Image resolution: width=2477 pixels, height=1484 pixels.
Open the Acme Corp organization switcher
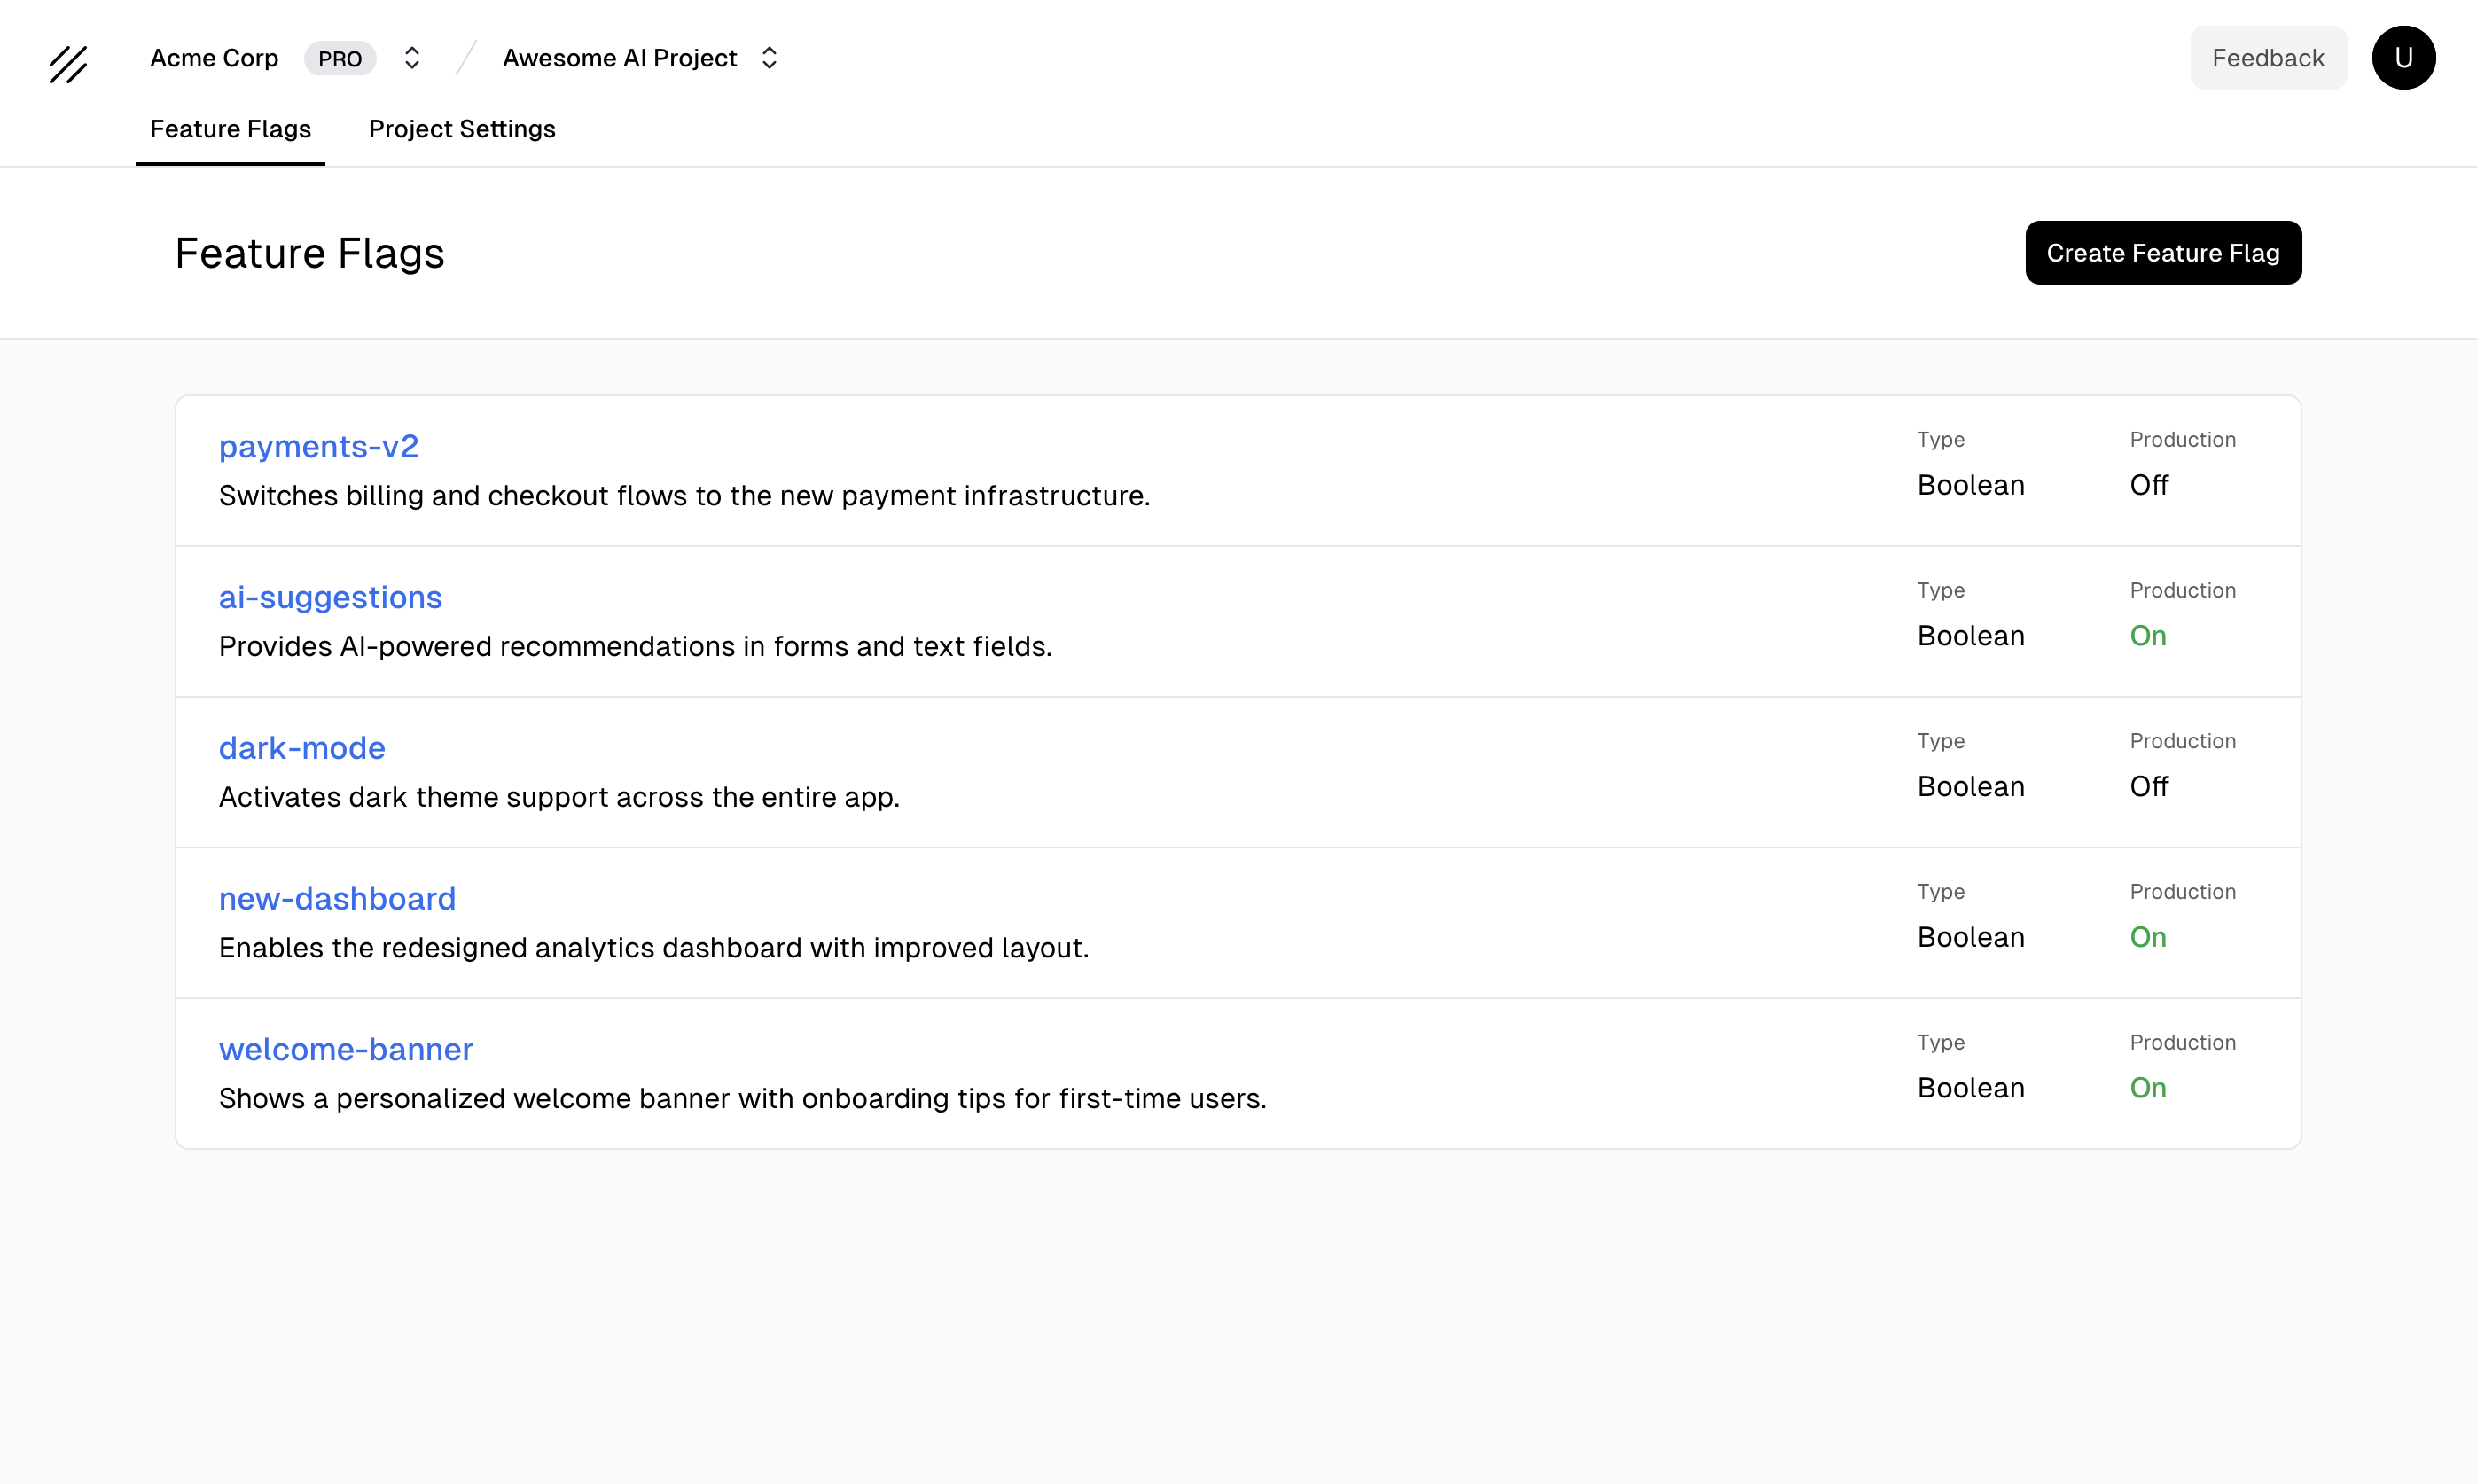214,58
